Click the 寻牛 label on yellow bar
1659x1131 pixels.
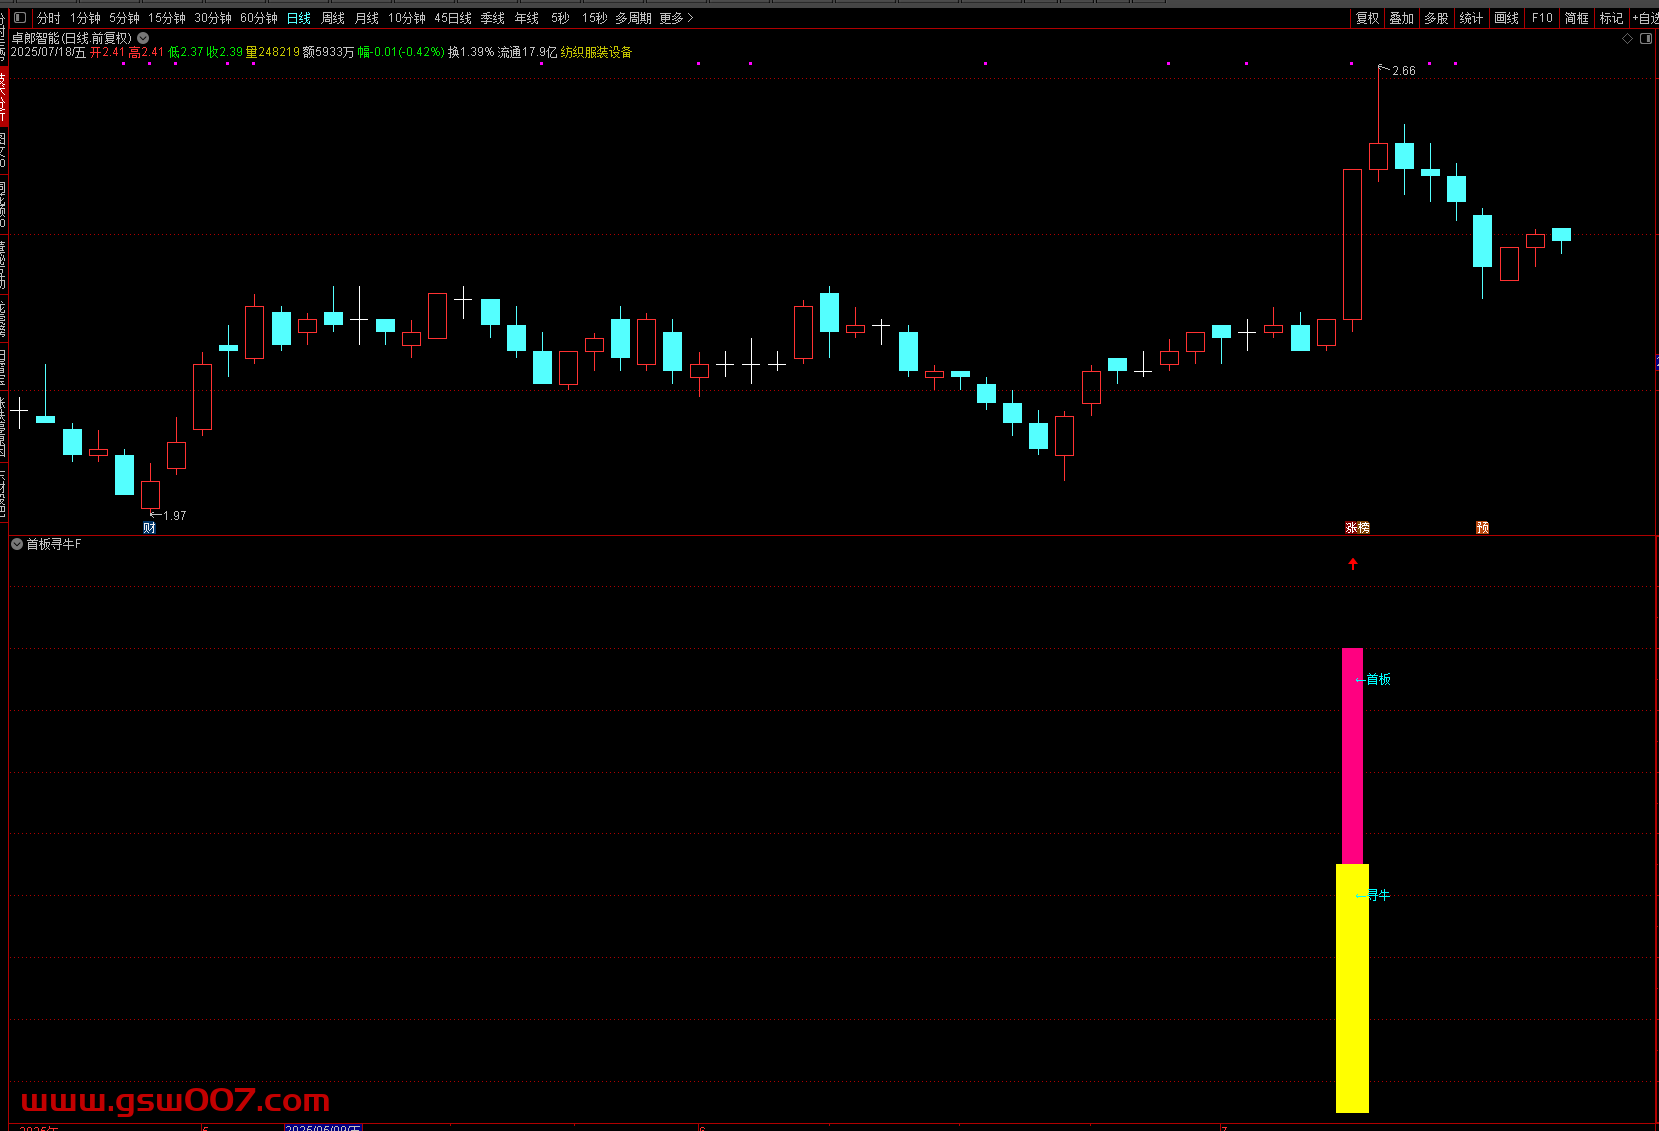(1379, 895)
